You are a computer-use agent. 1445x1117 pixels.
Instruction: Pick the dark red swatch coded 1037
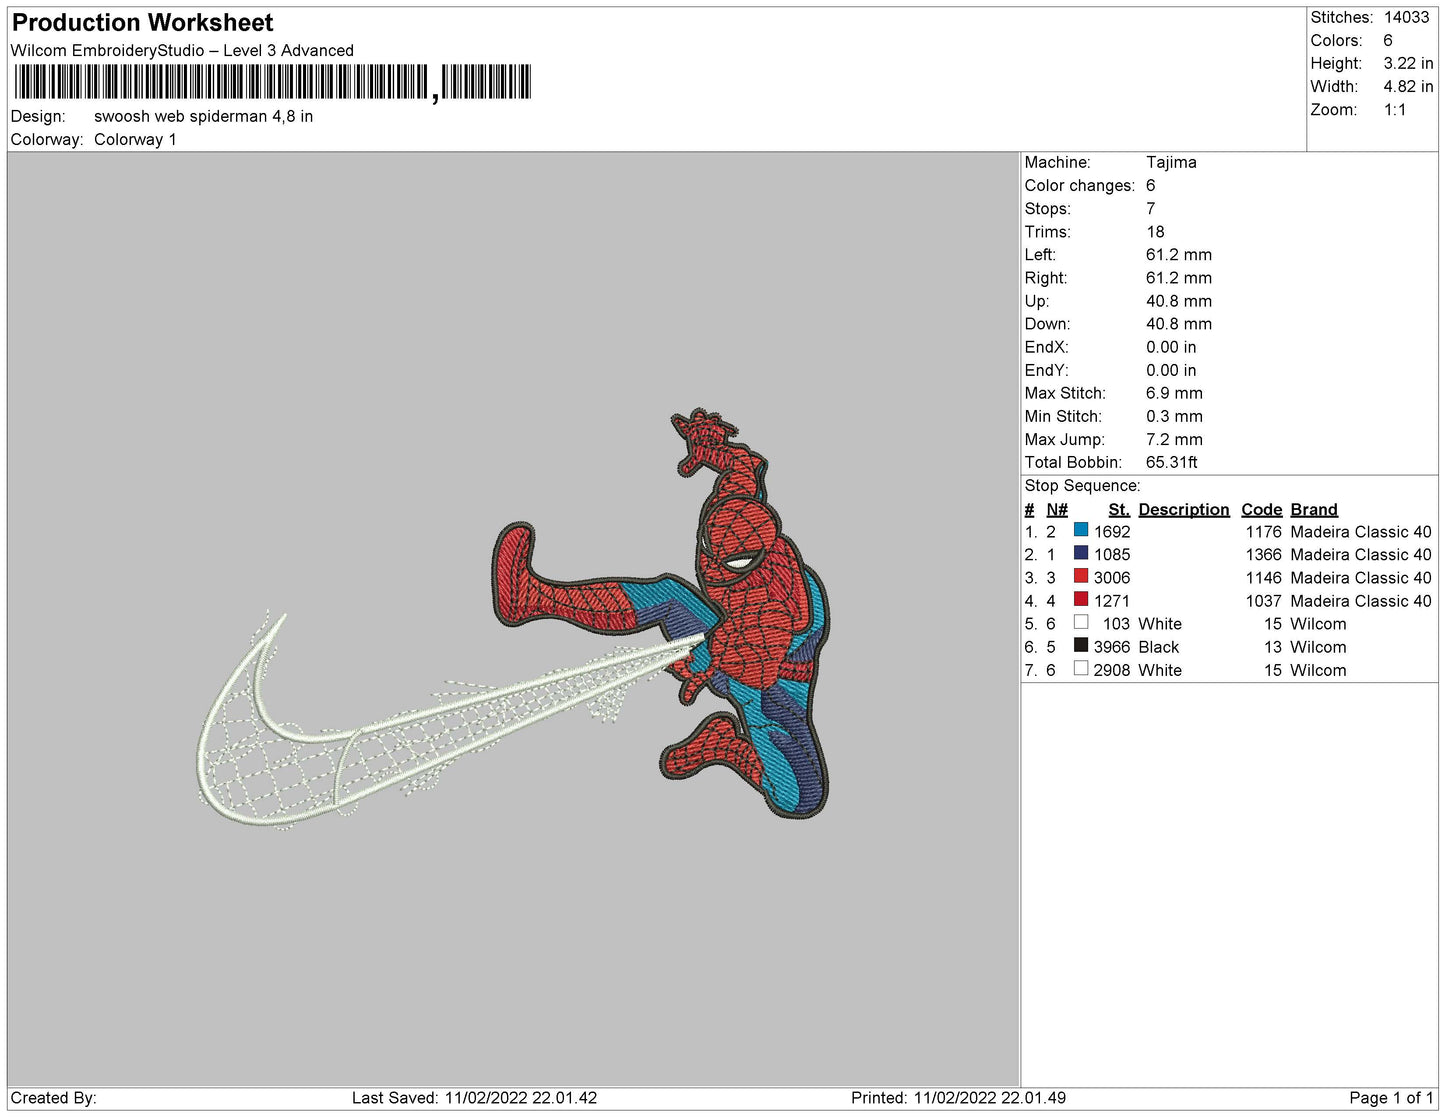pyautogui.click(x=1080, y=599)
